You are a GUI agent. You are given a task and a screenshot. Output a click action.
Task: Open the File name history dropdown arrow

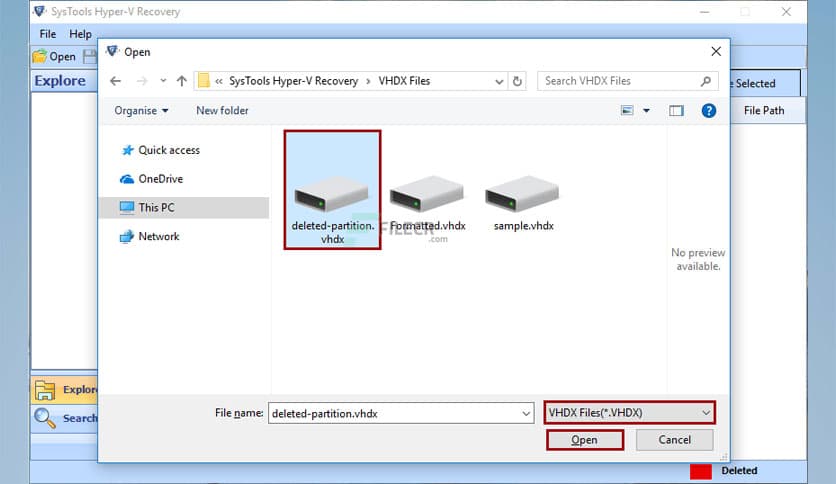pyautogui.click(x=526, y=413)
